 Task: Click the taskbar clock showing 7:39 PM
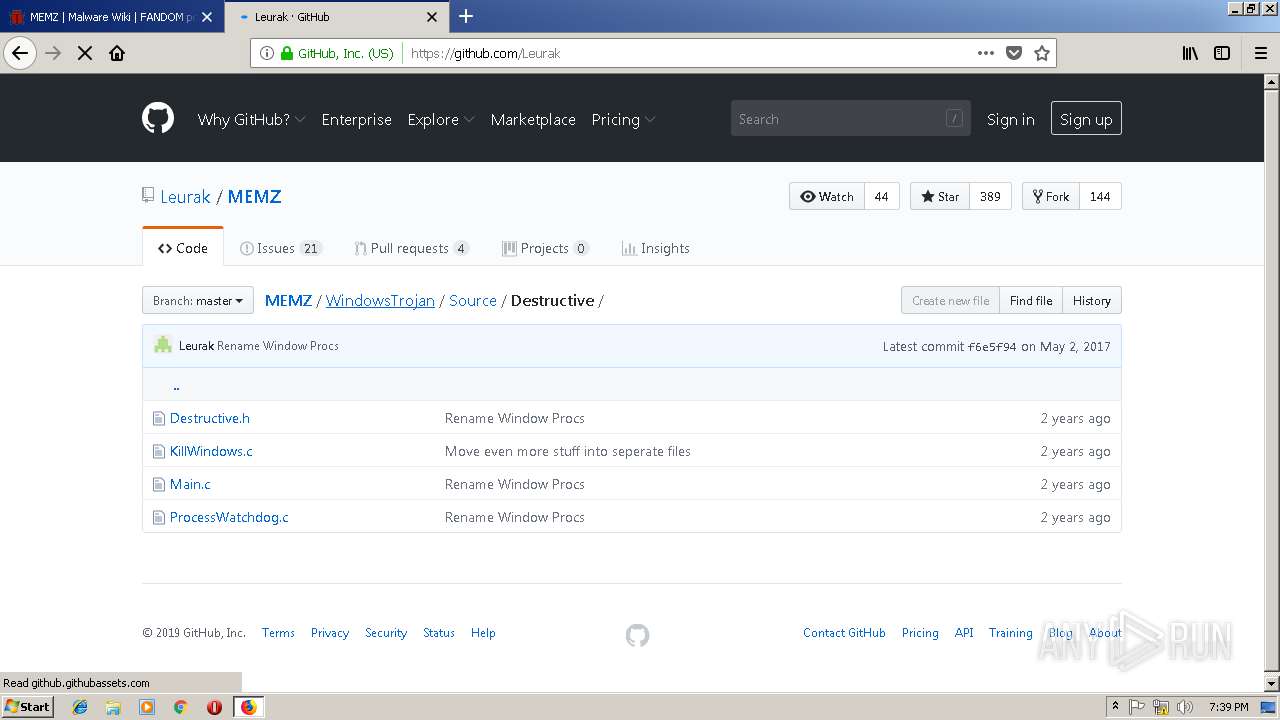pos(1228,707)
